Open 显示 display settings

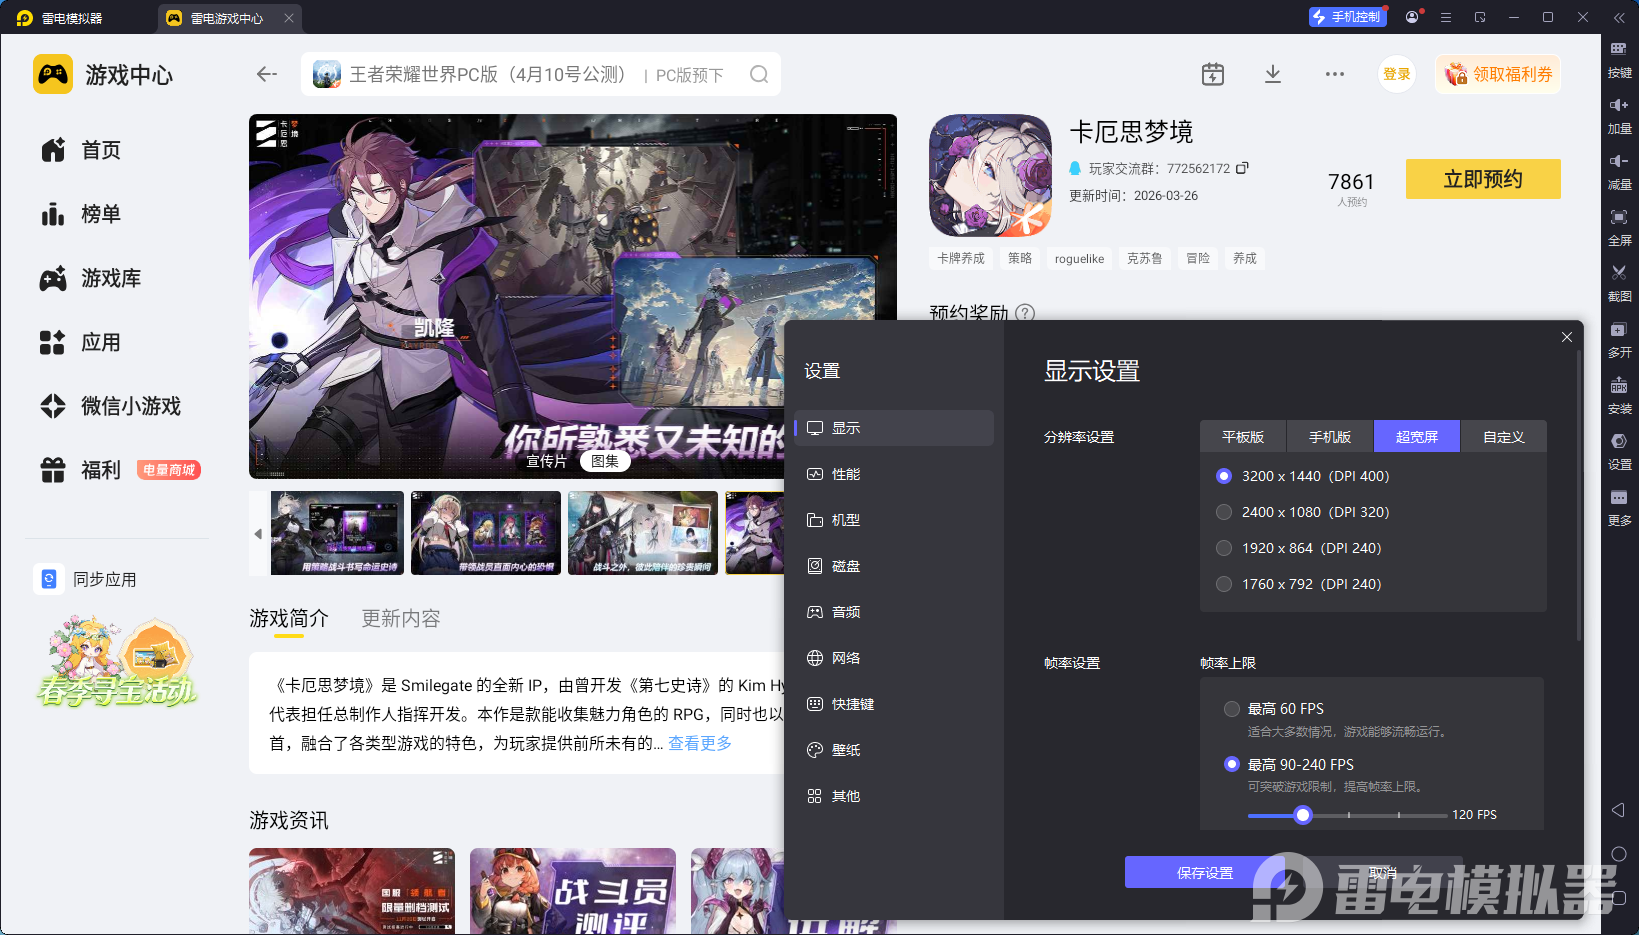pos(894,428)
